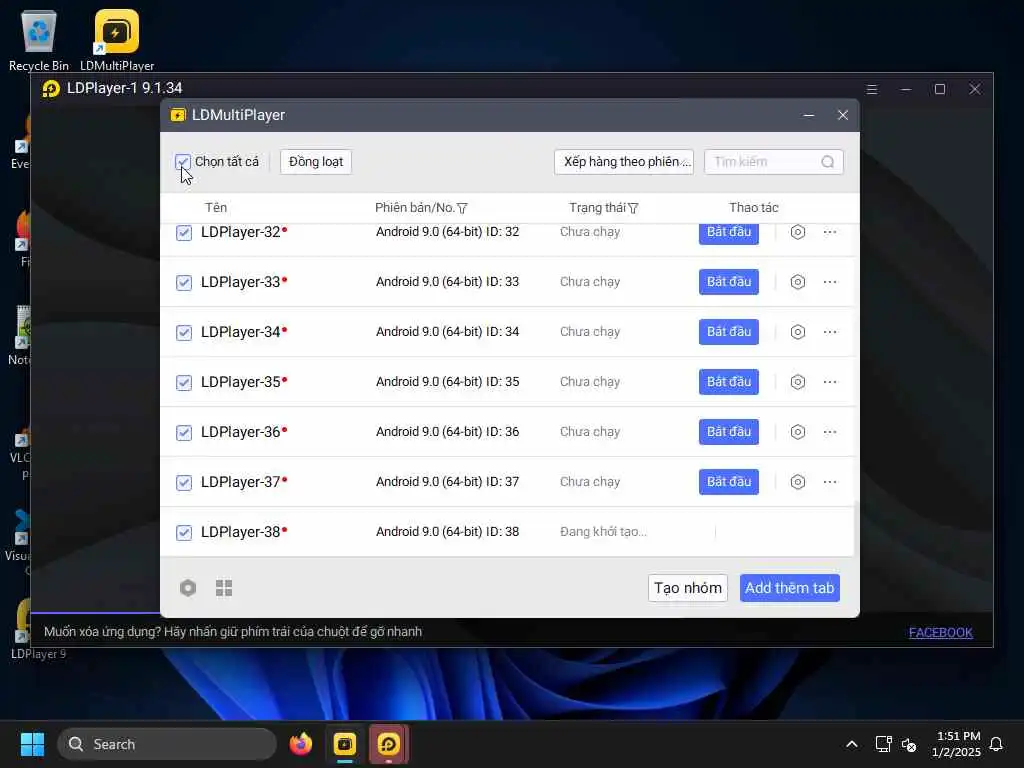This screenshot has width=1024, height=768.
Task: Click Tên column header
Action: [216, 208]
